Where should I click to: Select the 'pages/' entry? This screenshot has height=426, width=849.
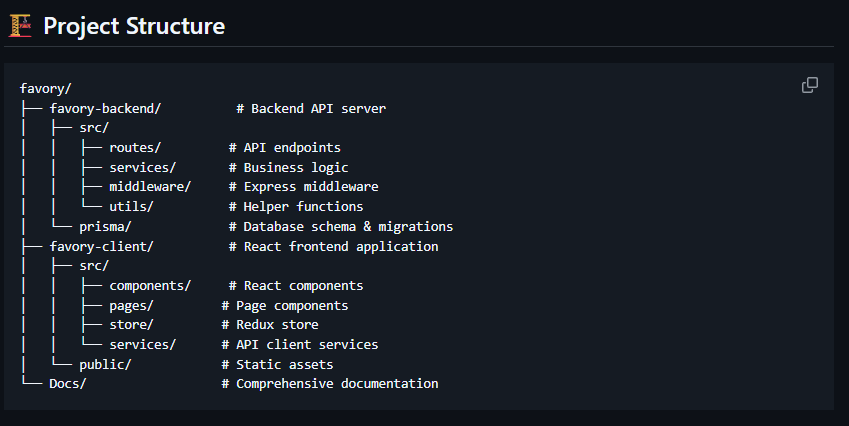click(131, 305)
